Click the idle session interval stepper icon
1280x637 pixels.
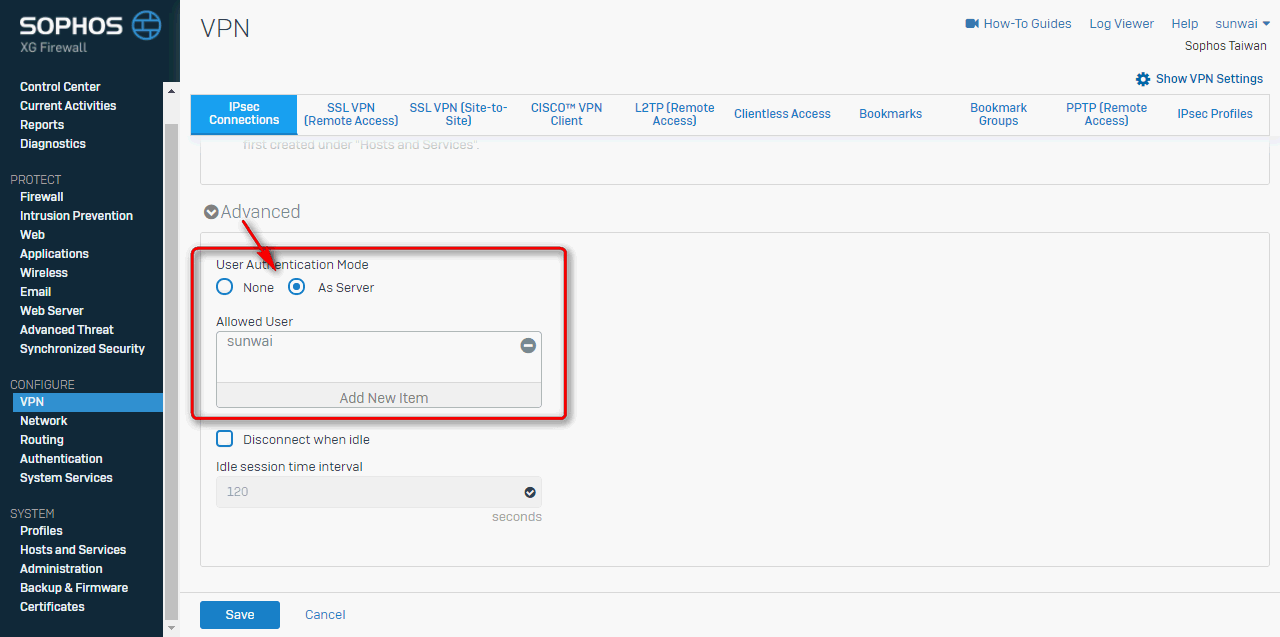[530, 492]
